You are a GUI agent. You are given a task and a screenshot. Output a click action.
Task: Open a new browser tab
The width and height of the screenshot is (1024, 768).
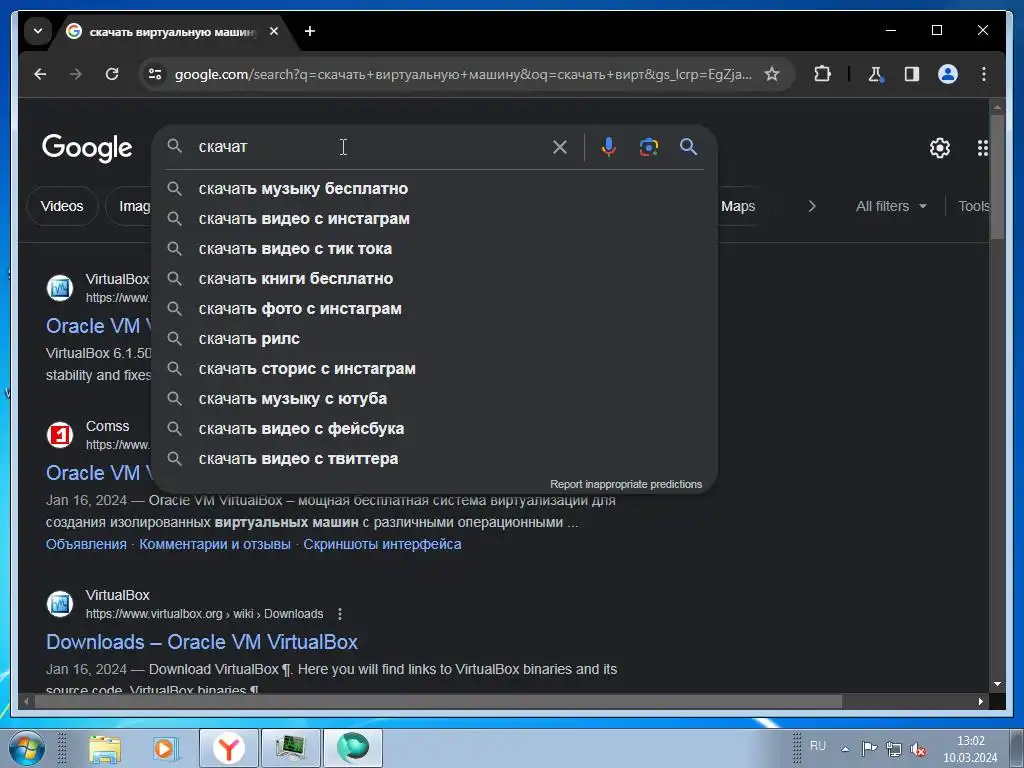tap(310, 31)
